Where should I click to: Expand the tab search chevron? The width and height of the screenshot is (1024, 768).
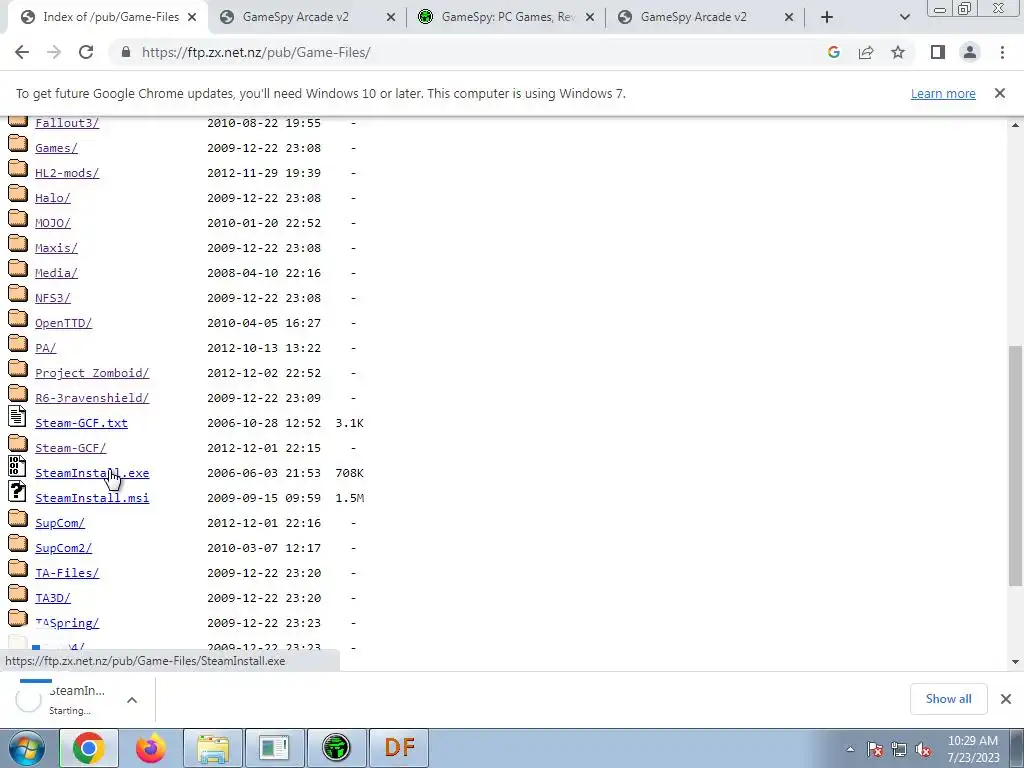(904, 17)
